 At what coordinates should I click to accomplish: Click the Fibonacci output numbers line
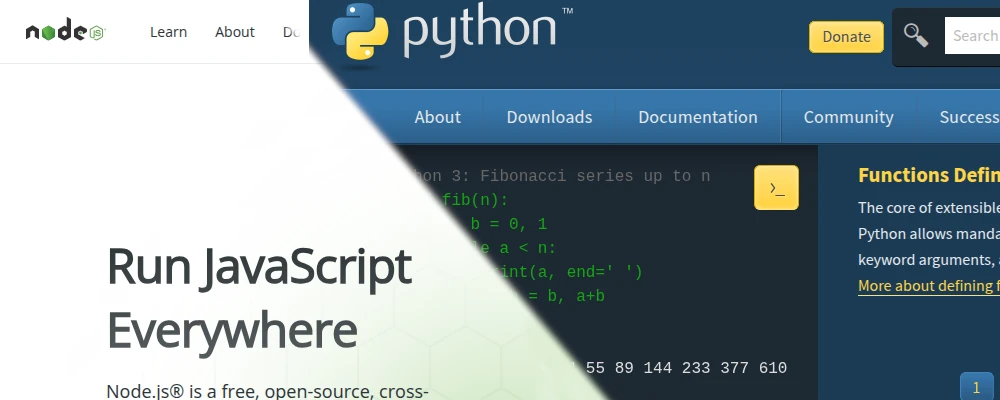point(682,368)
